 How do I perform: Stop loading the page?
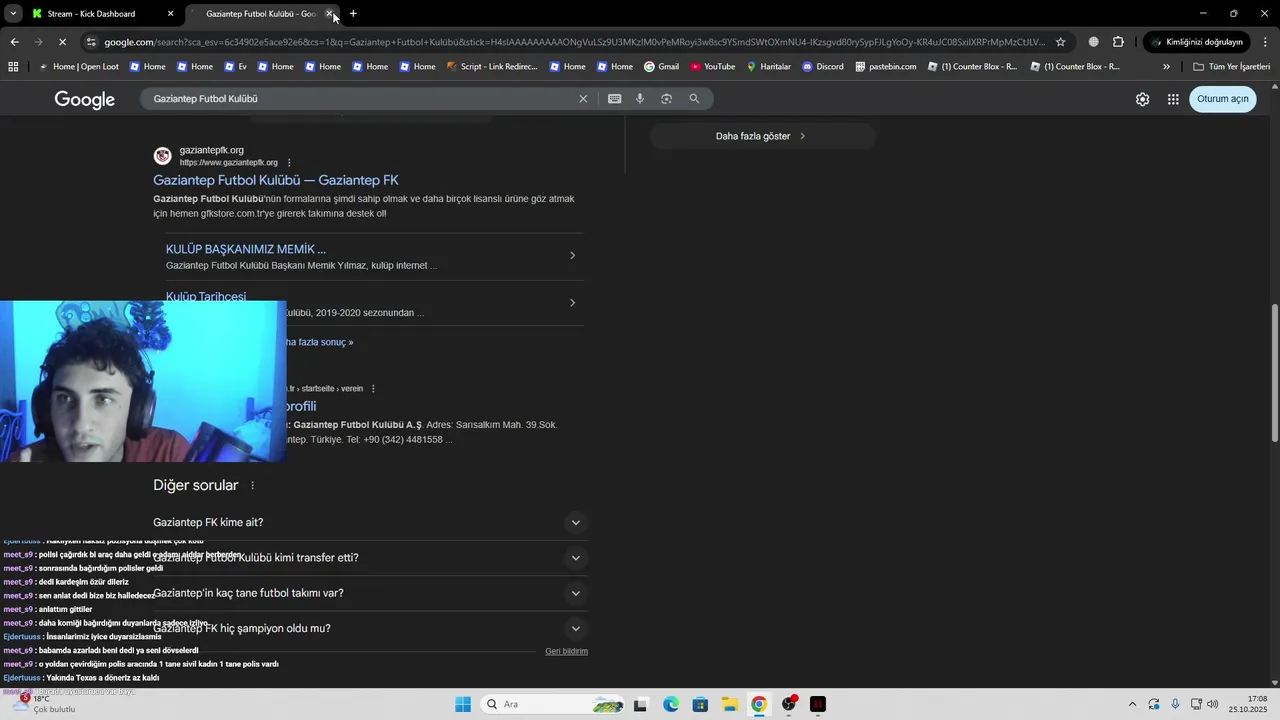[x=62, y=42]
